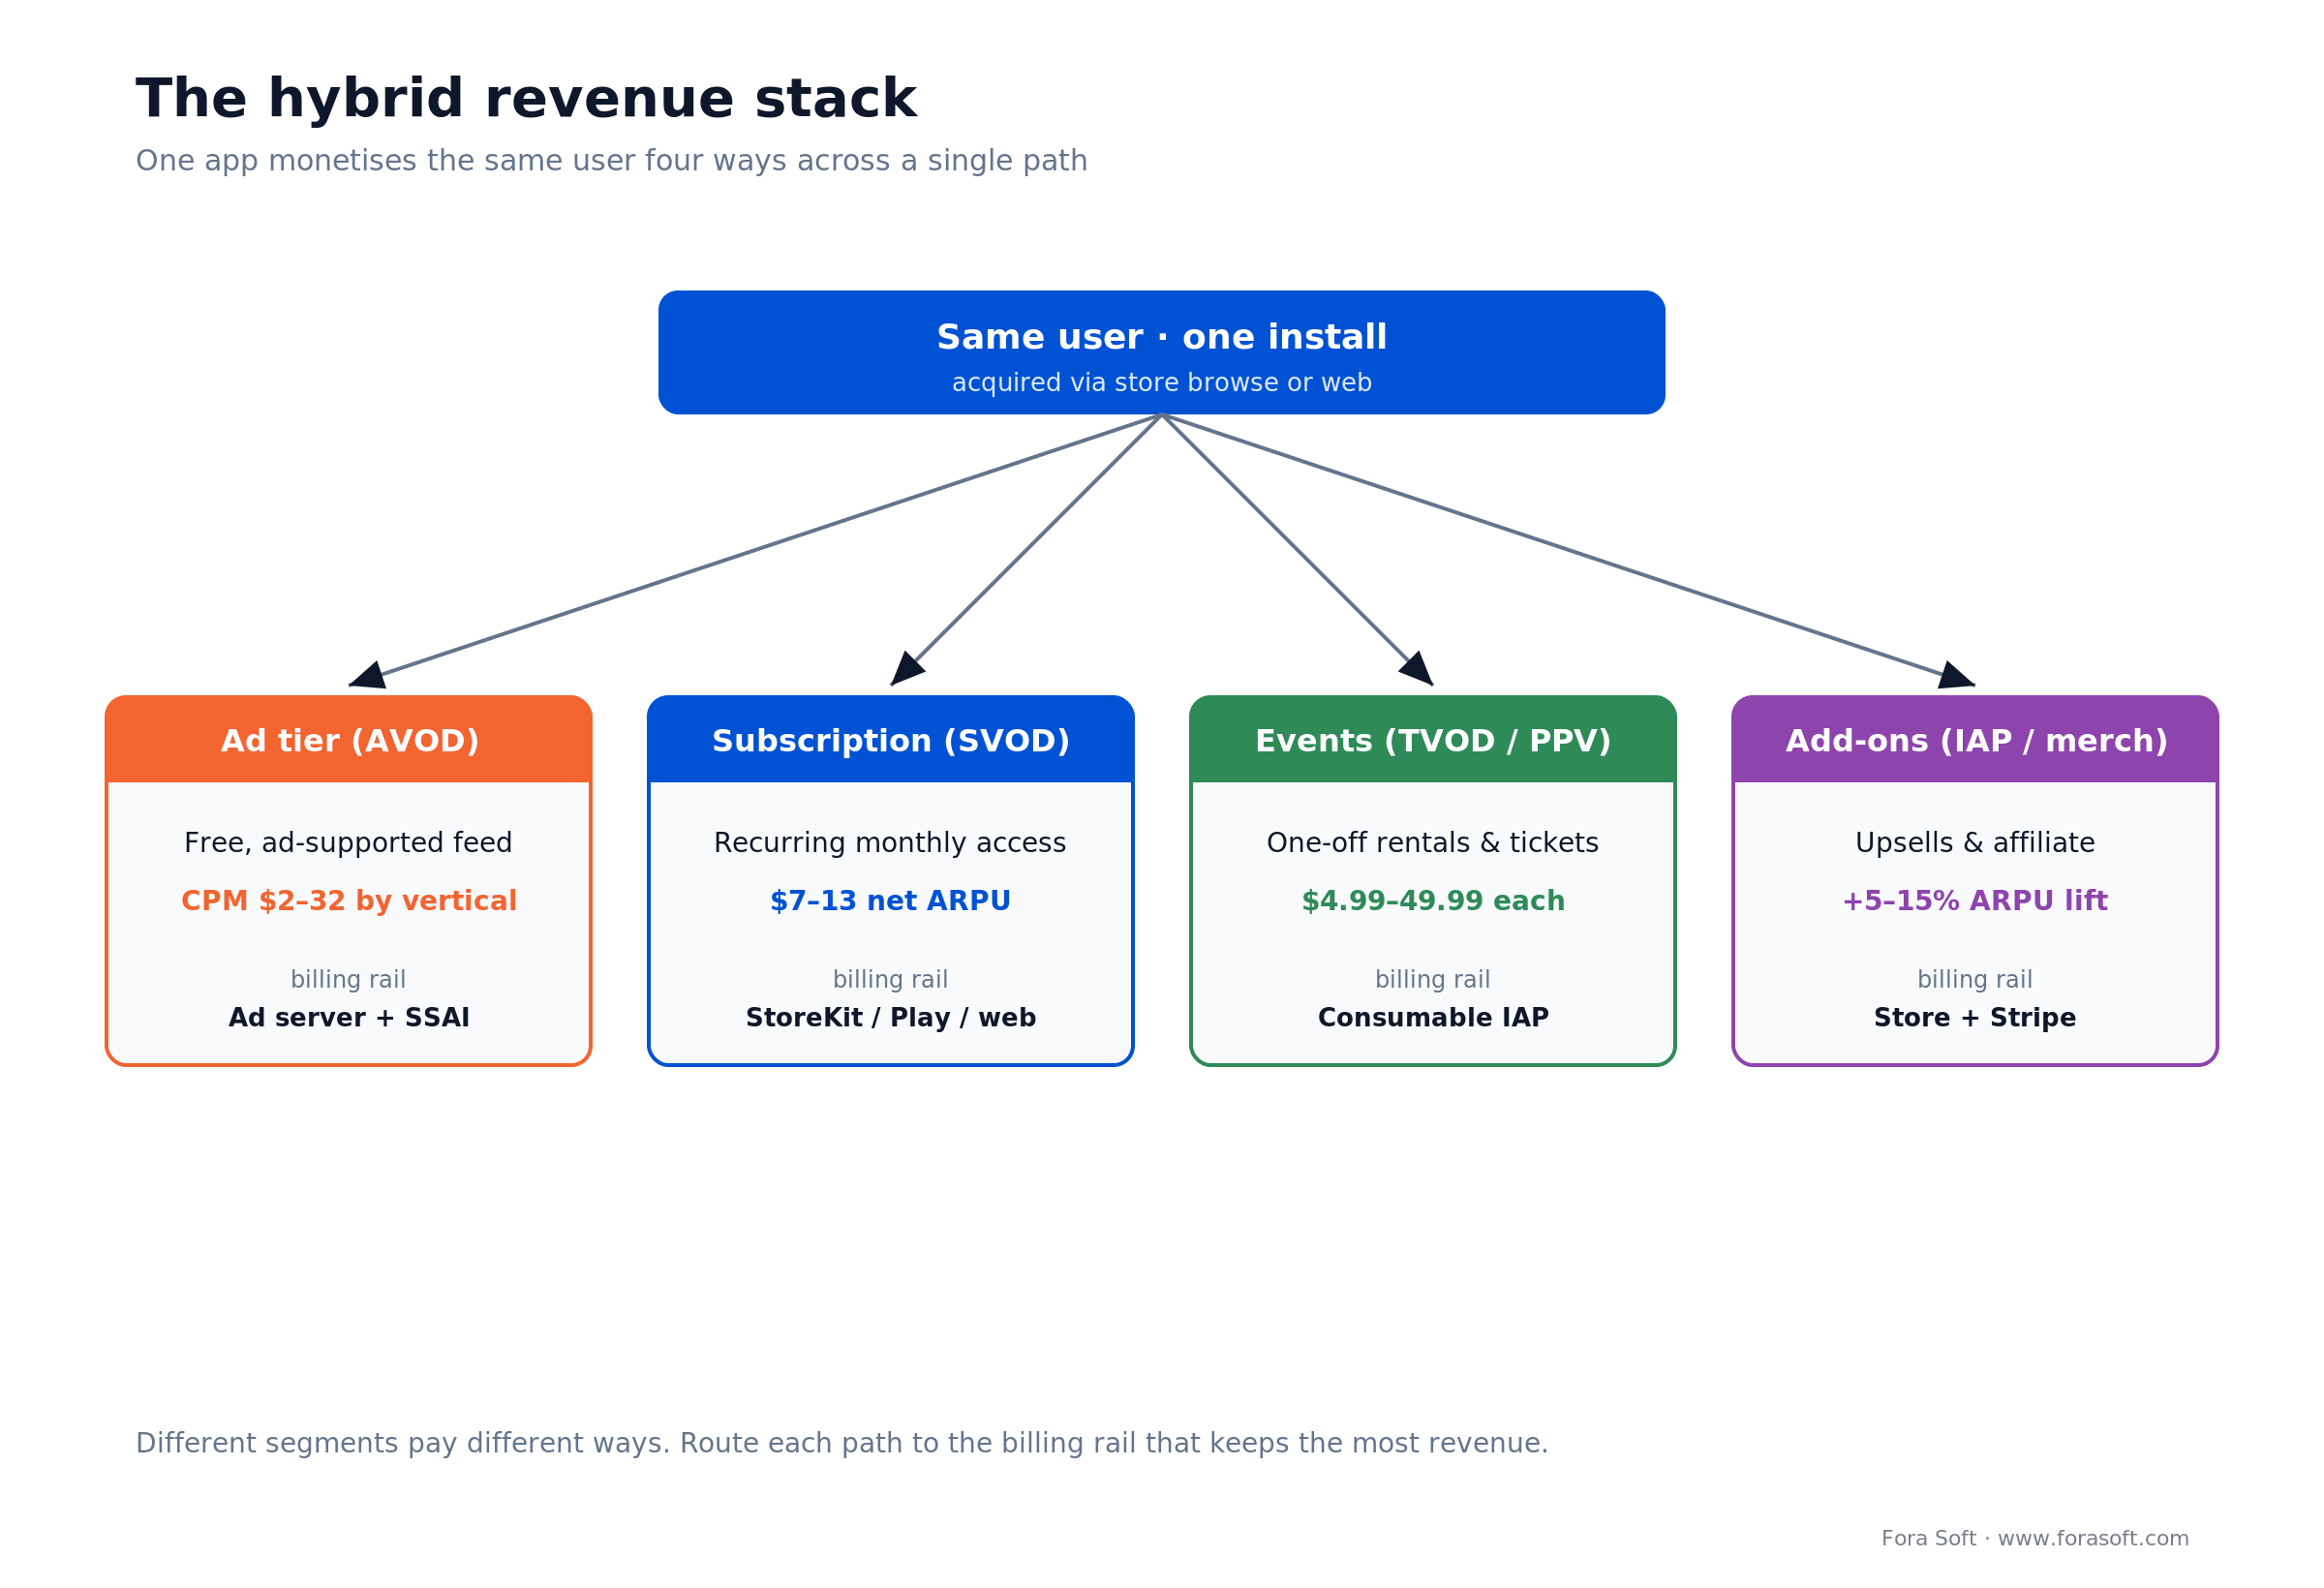The height and width of the screenshot is (1588, 2324).
Task: Select 'Consumable IAP' billing rail
Action: 1432,1018
